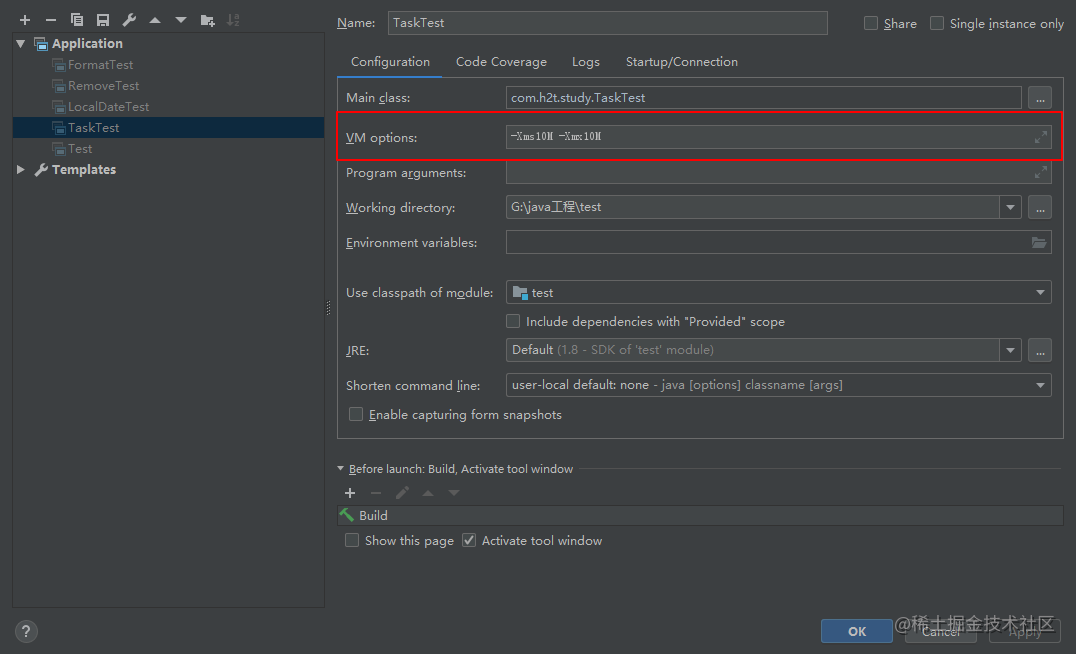1076x654 pixels.
Task: Check Include dependencies with Provided scope
Action: (x=513, y=321)
